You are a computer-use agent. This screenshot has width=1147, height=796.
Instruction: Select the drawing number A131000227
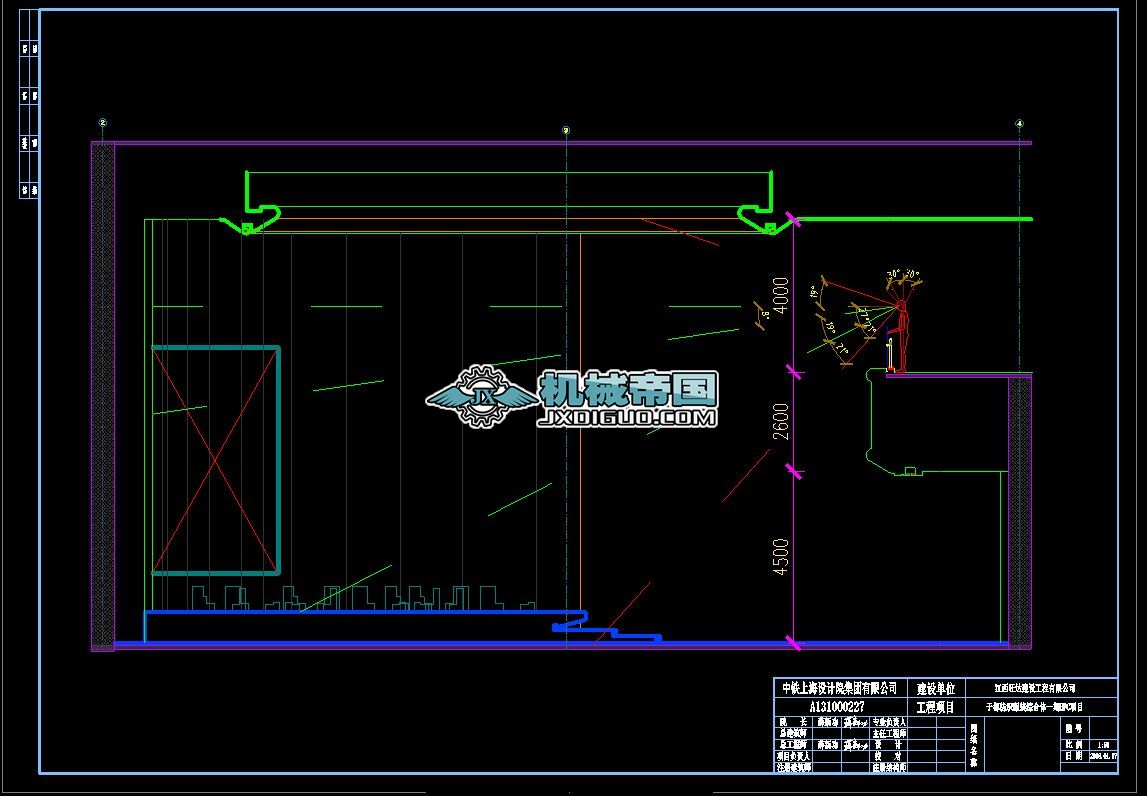point(837,707)
